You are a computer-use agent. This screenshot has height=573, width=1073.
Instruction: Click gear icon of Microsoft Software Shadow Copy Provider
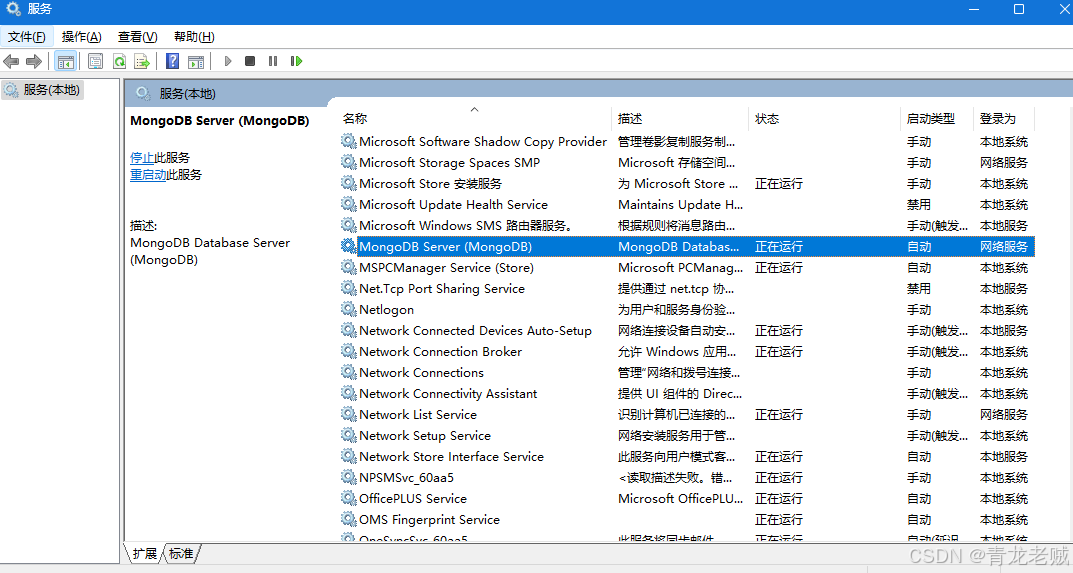click(349, 142)
